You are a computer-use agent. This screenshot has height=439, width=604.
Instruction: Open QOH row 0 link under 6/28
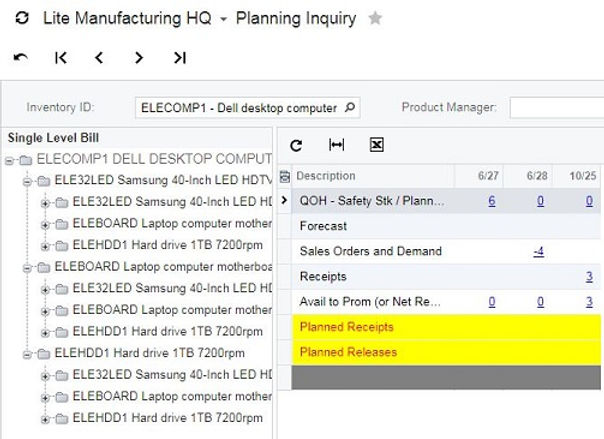540,201
